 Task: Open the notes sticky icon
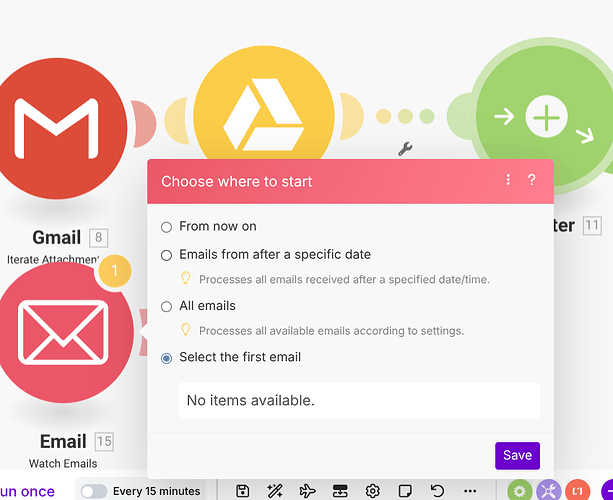pyautogui.click(x=405, y=491)
